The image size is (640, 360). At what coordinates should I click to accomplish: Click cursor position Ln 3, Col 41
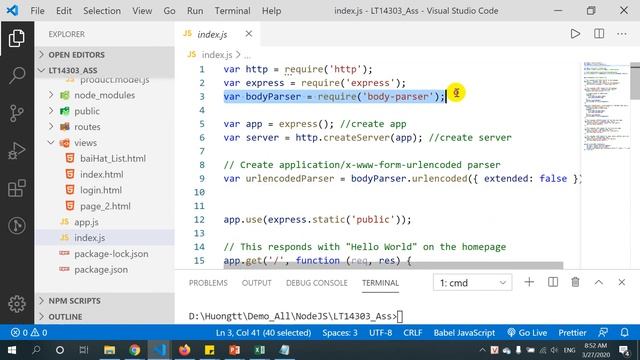263,333
